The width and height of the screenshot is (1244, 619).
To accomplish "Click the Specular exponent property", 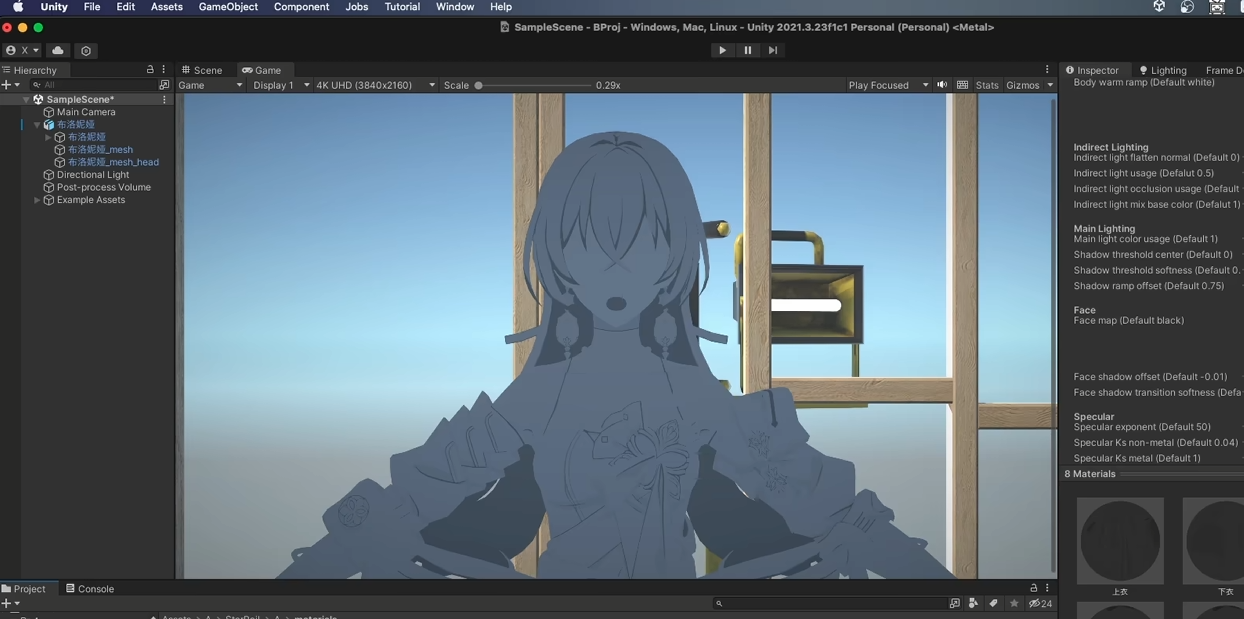I will [1142, 427].
